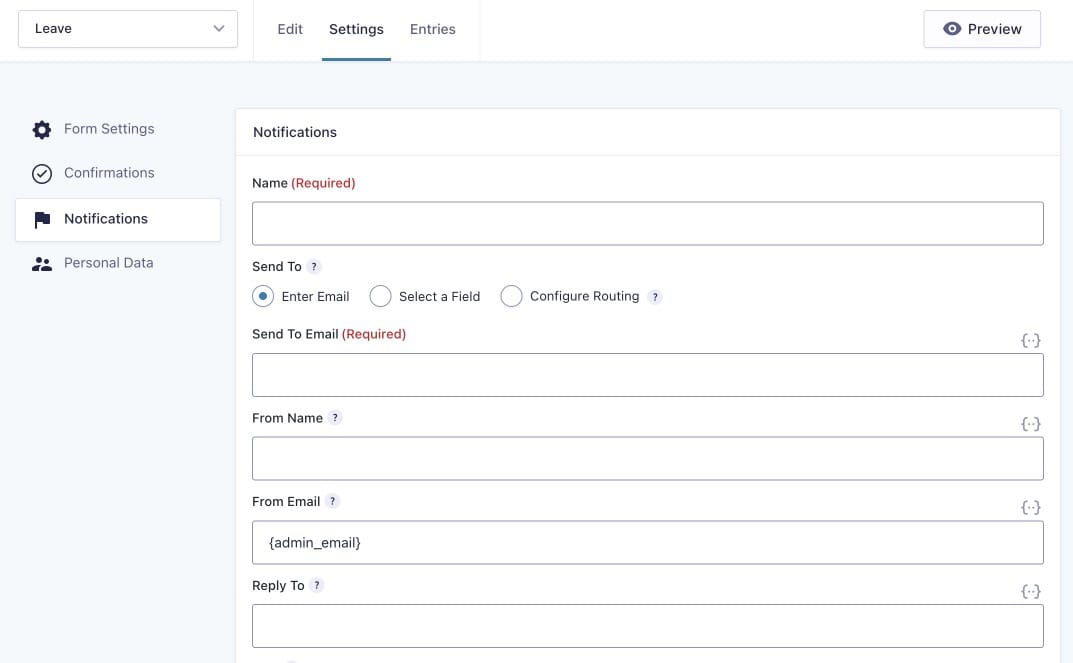Open the Settings tab
The height and width of the screenshot is (663, 1073).
(356, 29)
